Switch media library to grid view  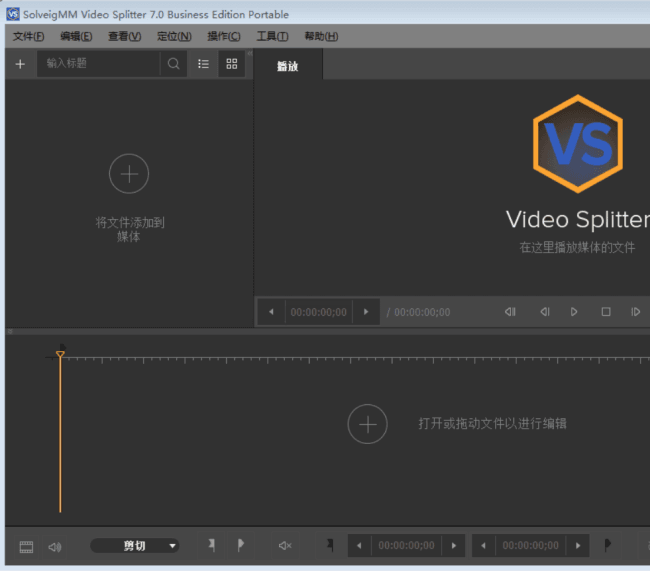[232, 64]
